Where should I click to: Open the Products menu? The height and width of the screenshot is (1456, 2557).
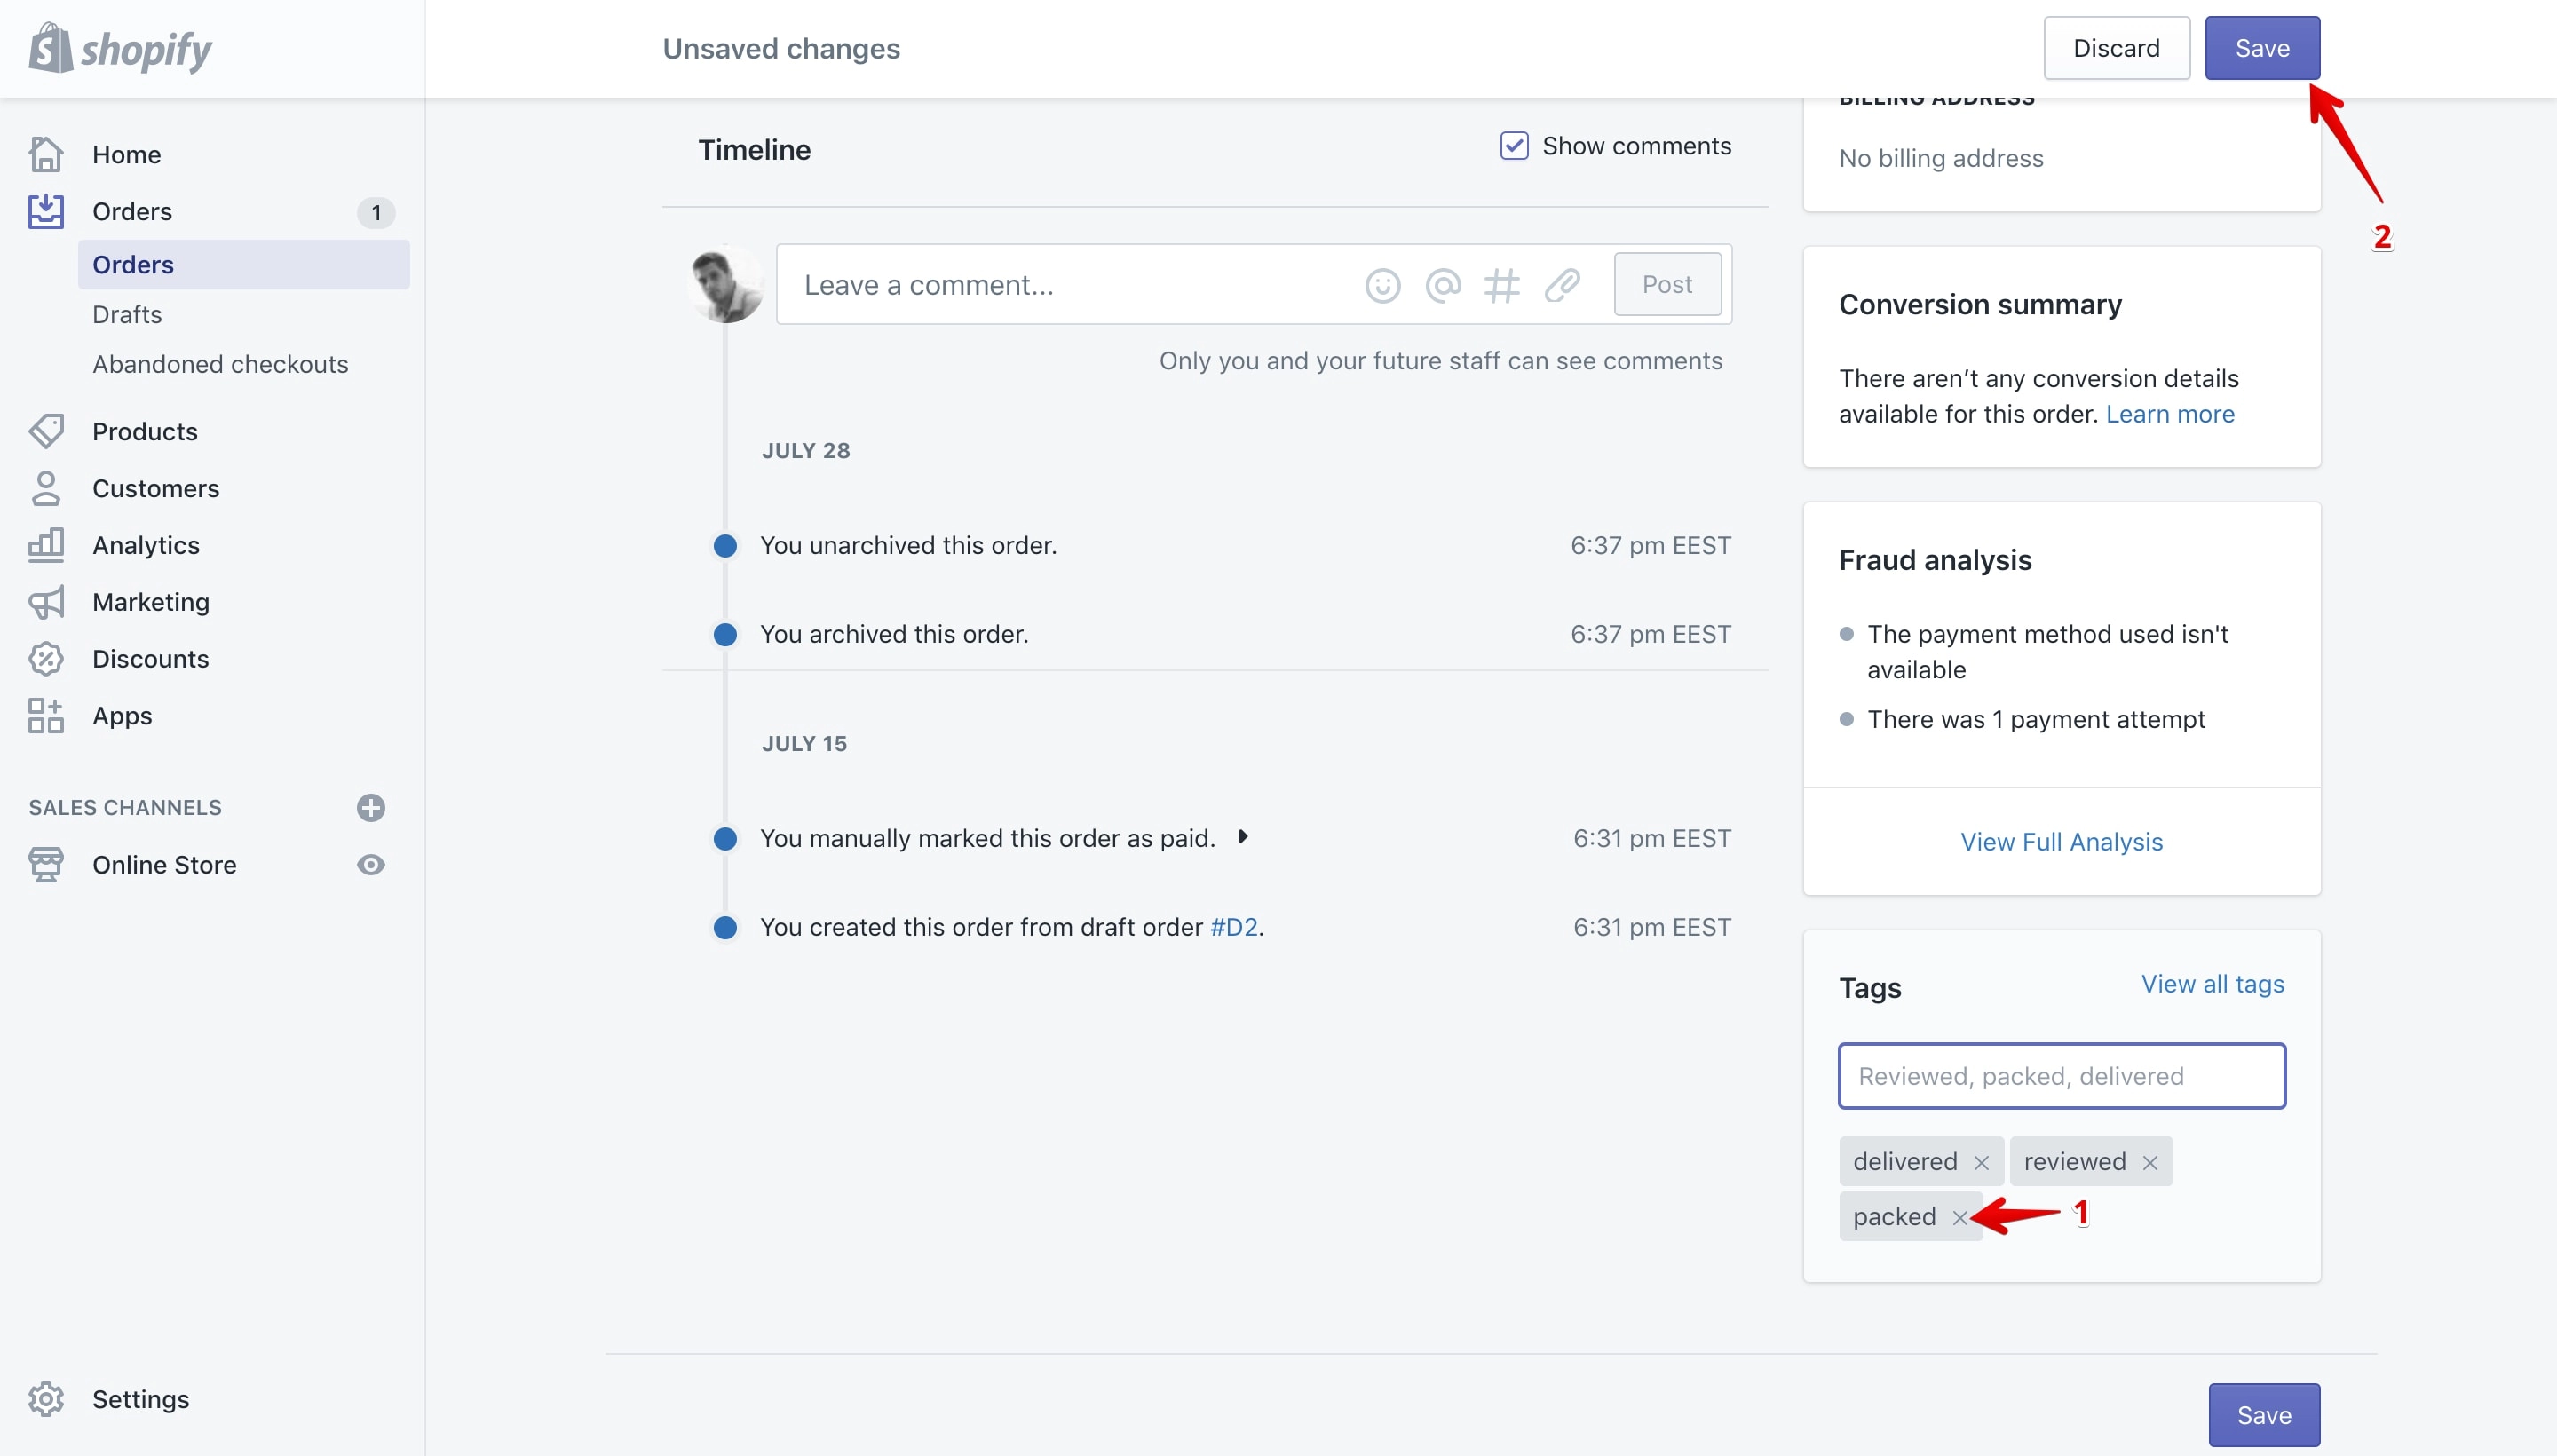(x=145, y=432)
